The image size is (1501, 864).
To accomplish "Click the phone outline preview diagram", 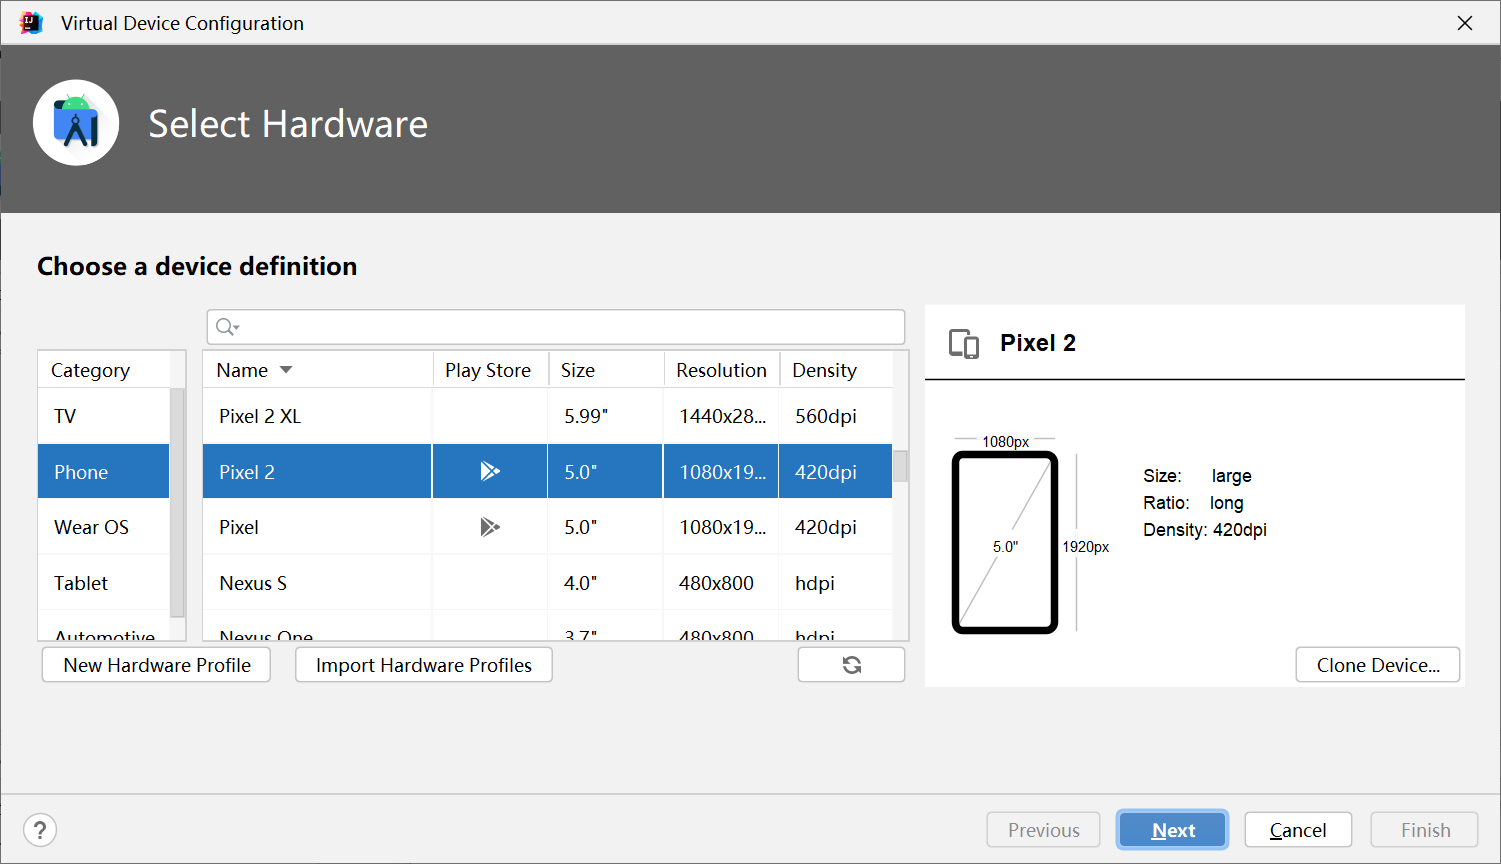I will [x=1005, y=542].
